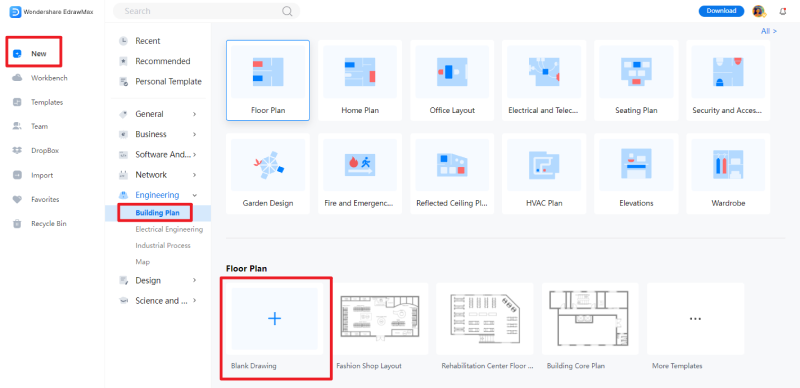Screen dimensions: 800x388
Task: Click the General category icon
Action: (x=123, y=114)
